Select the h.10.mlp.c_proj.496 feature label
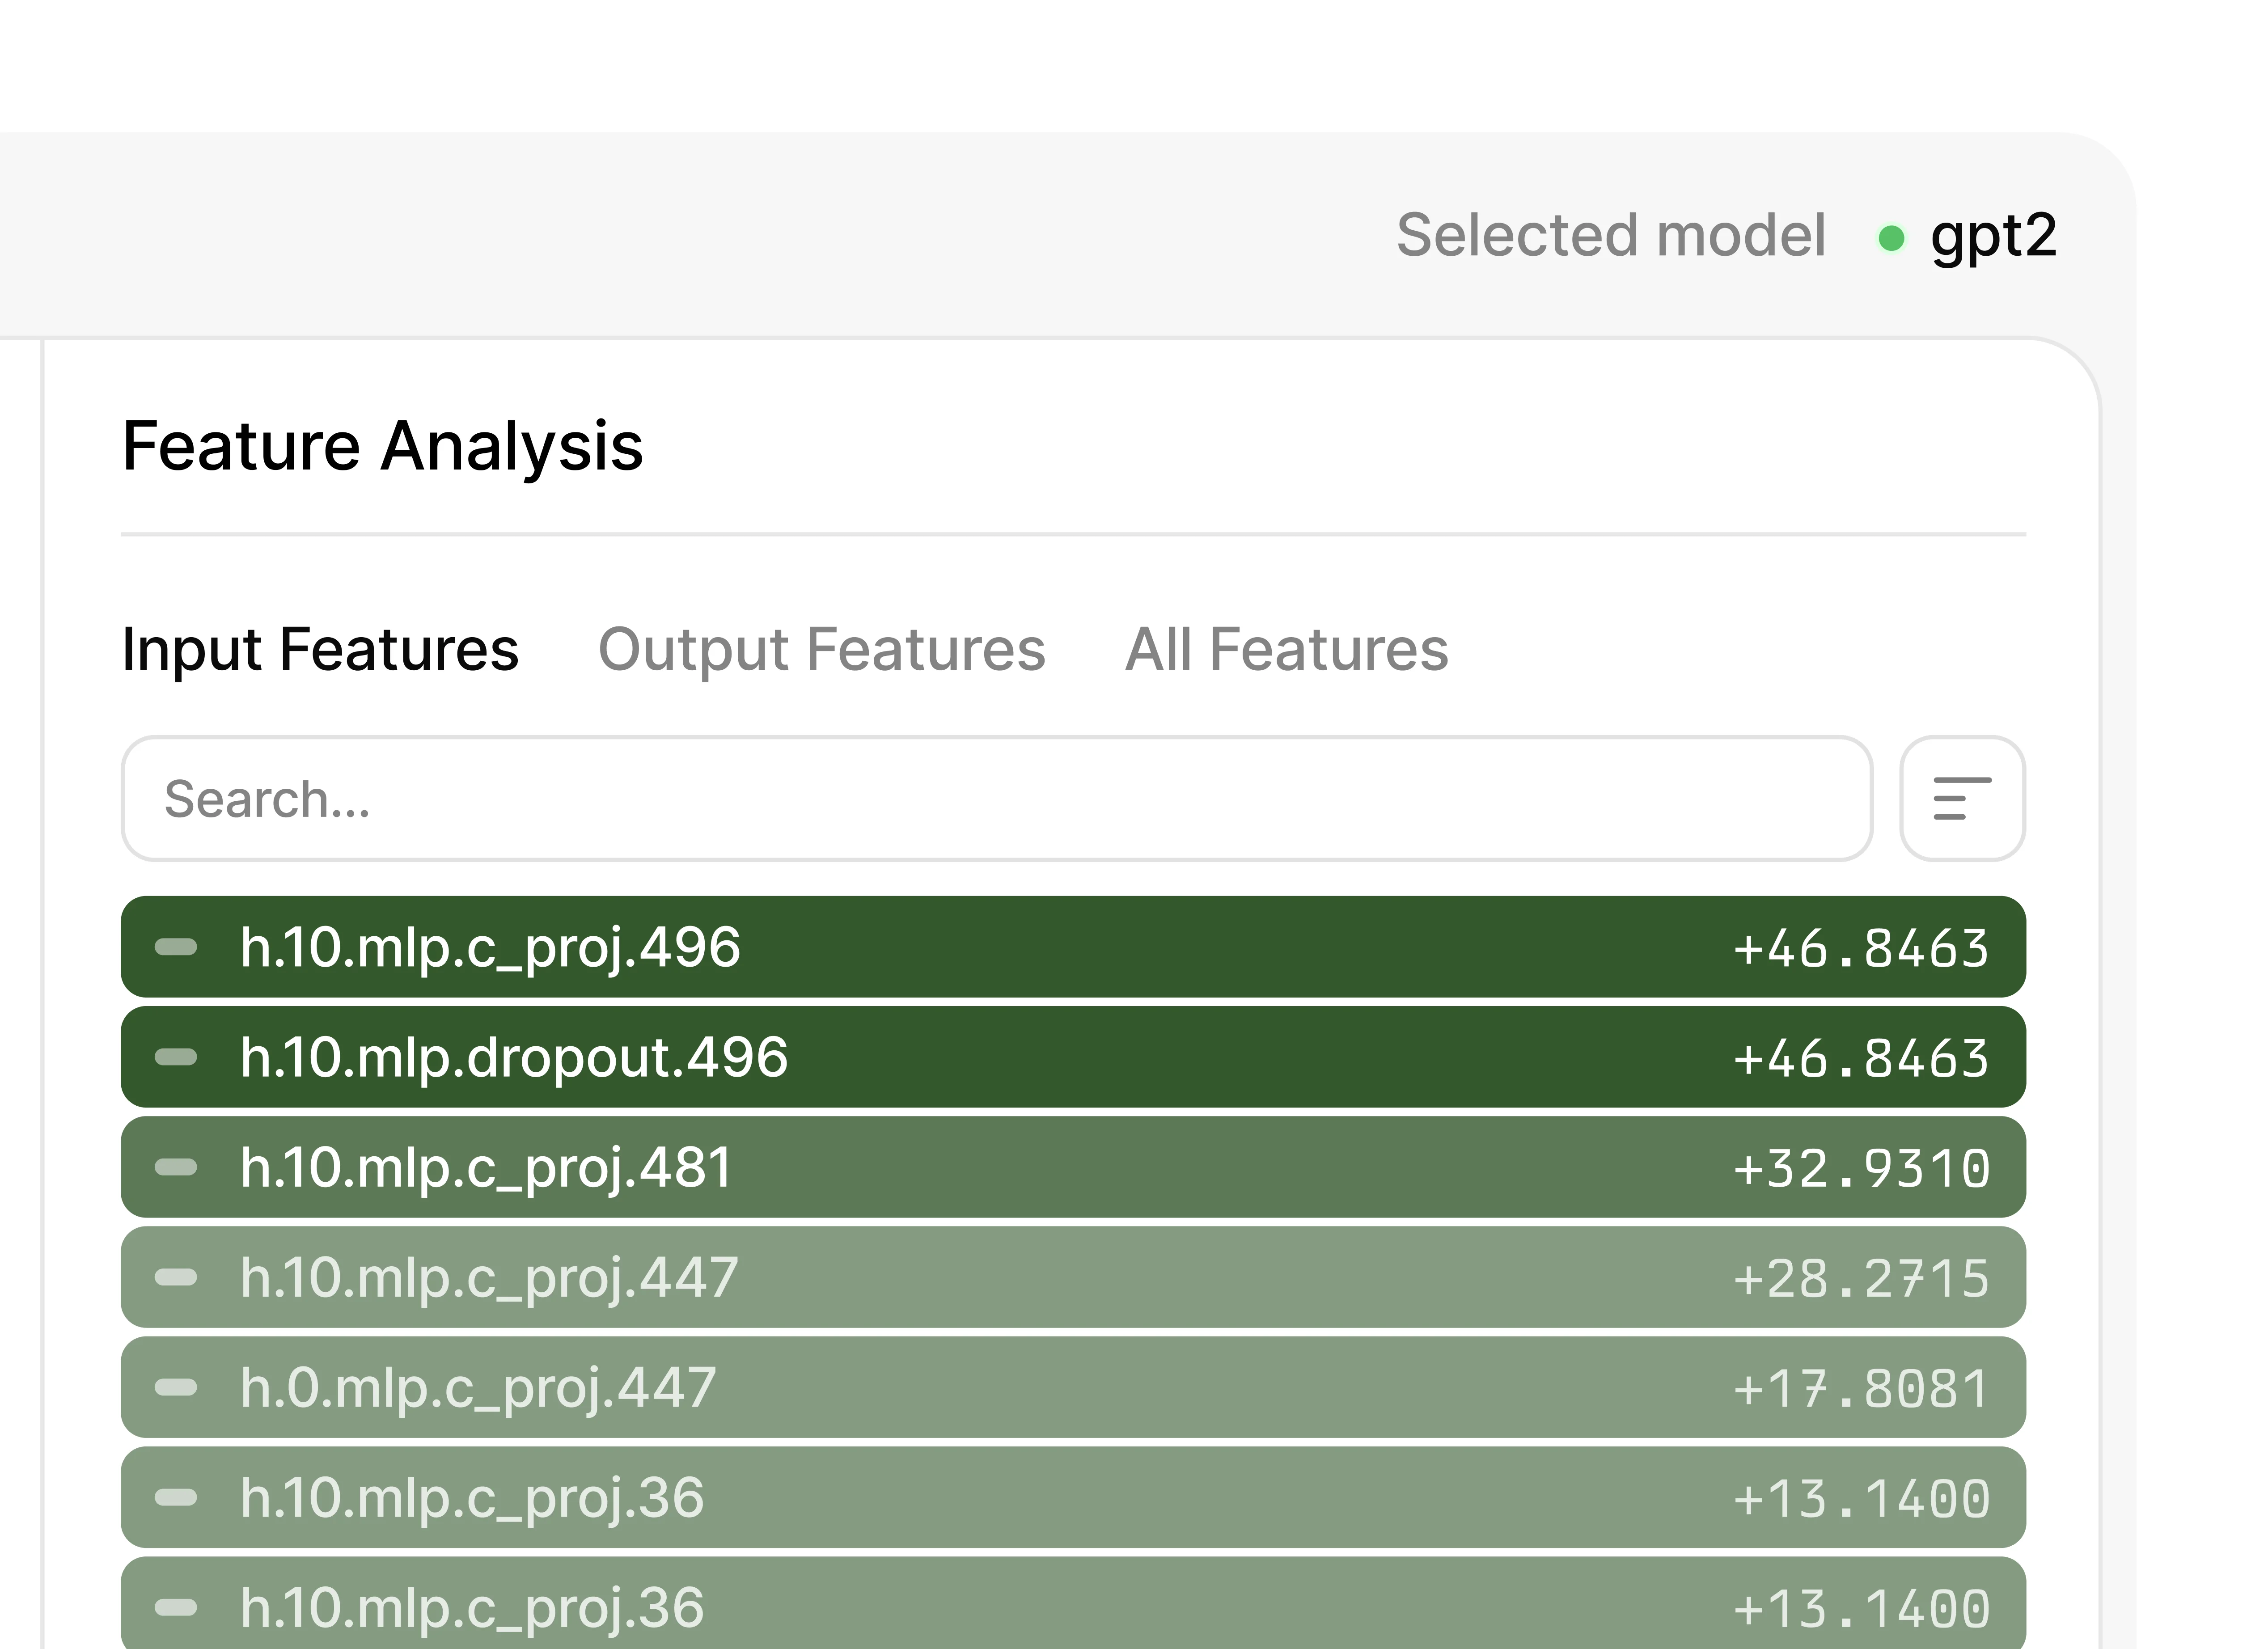Screen dimensions: 2268x1649 [x=490, y=947]
